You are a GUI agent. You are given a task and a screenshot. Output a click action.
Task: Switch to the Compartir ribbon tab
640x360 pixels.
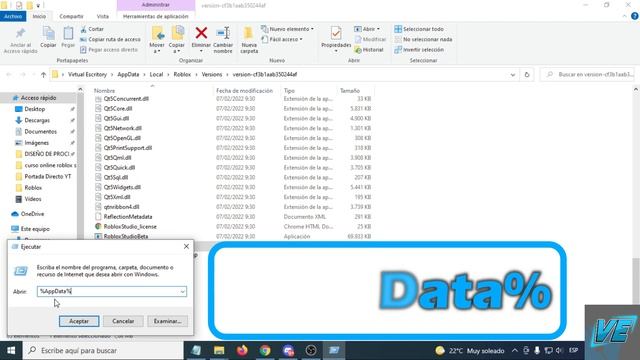pyautogui.click(x=71, y=16)
